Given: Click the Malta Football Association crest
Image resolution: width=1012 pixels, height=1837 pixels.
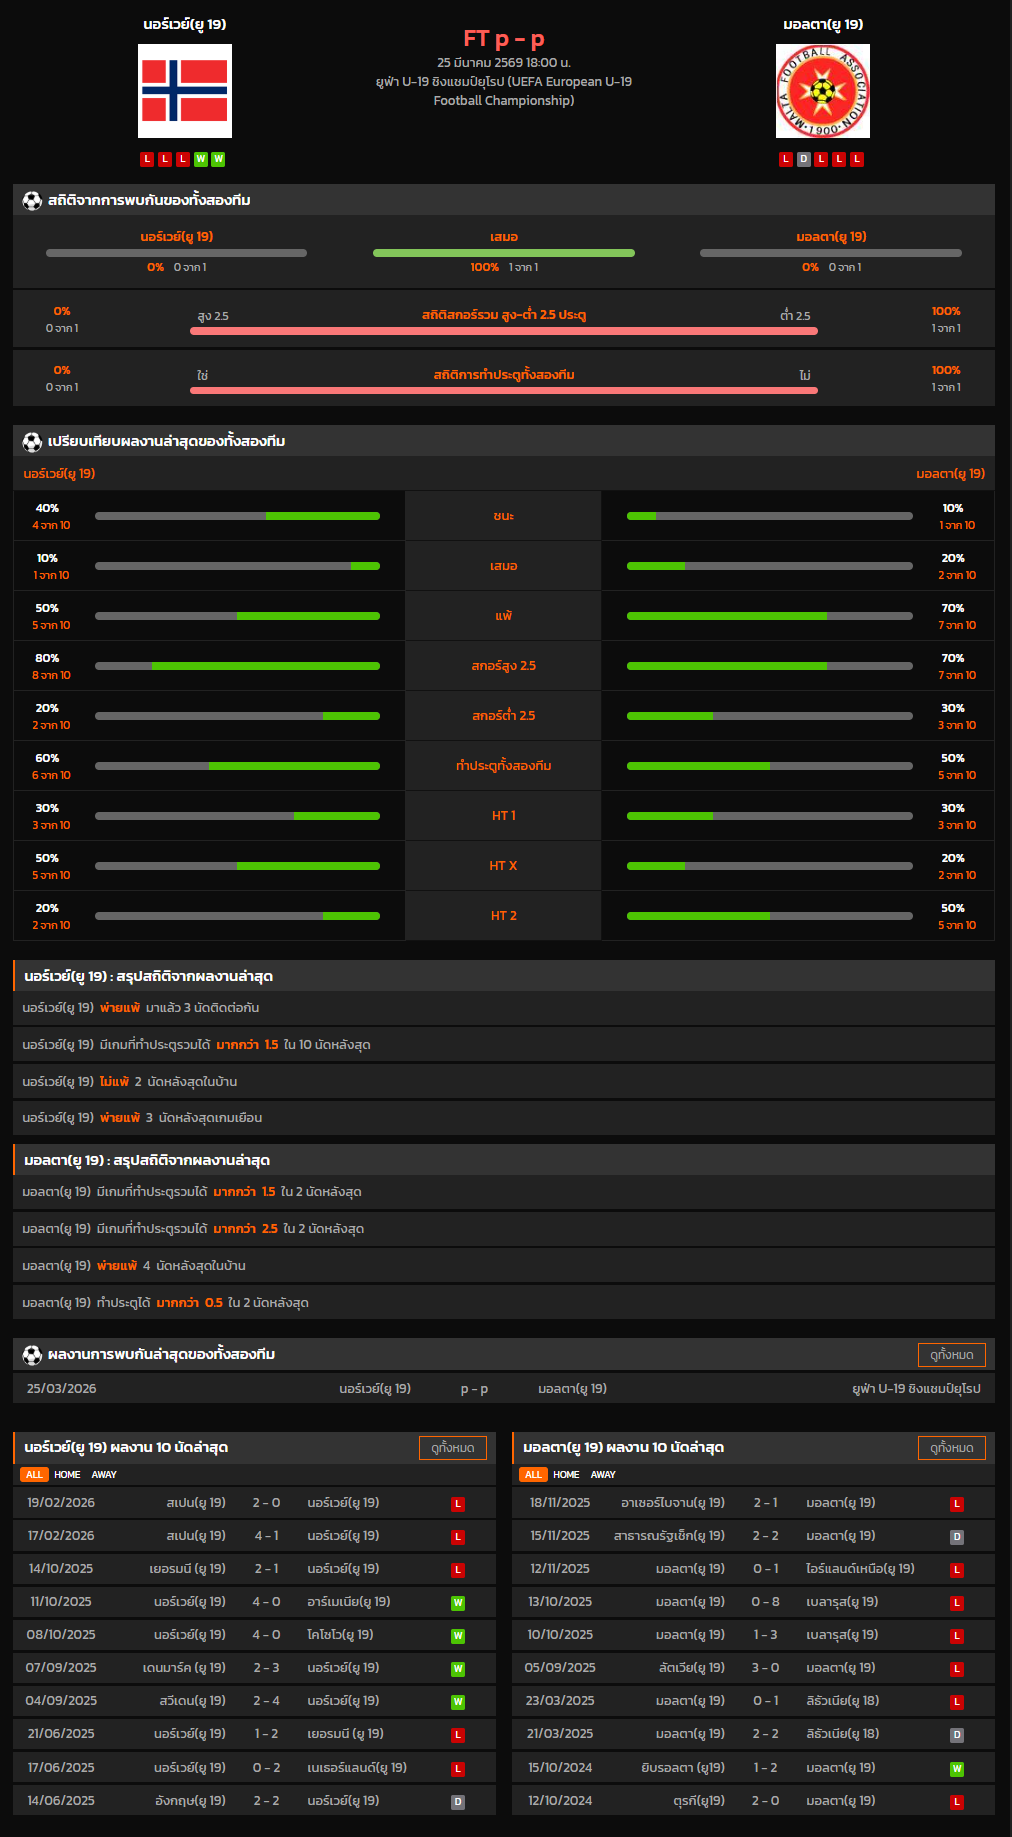Looking at the screenshot, I should 822,91.
